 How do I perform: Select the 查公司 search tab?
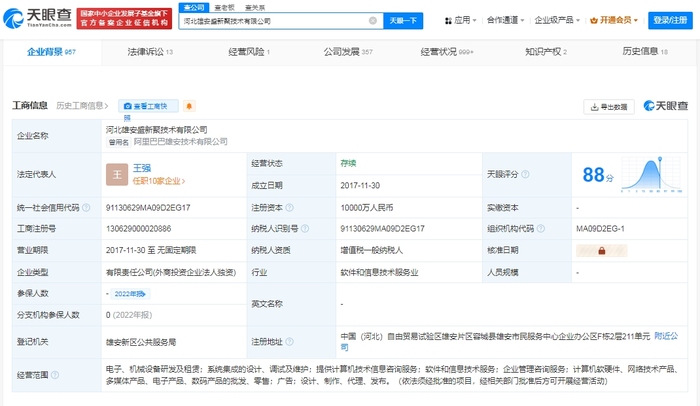(x=194, y=8)
